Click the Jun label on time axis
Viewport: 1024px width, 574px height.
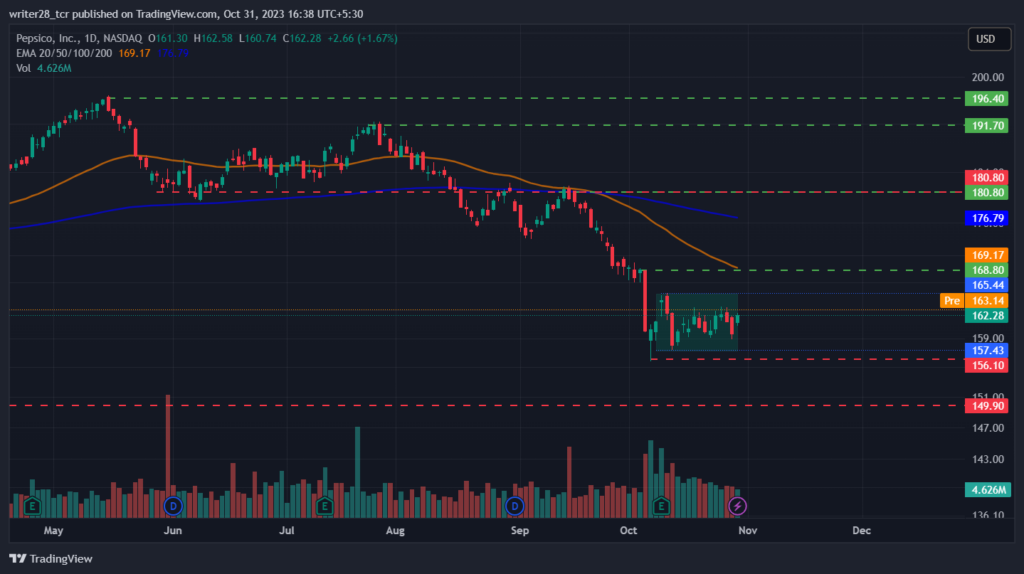172,531
